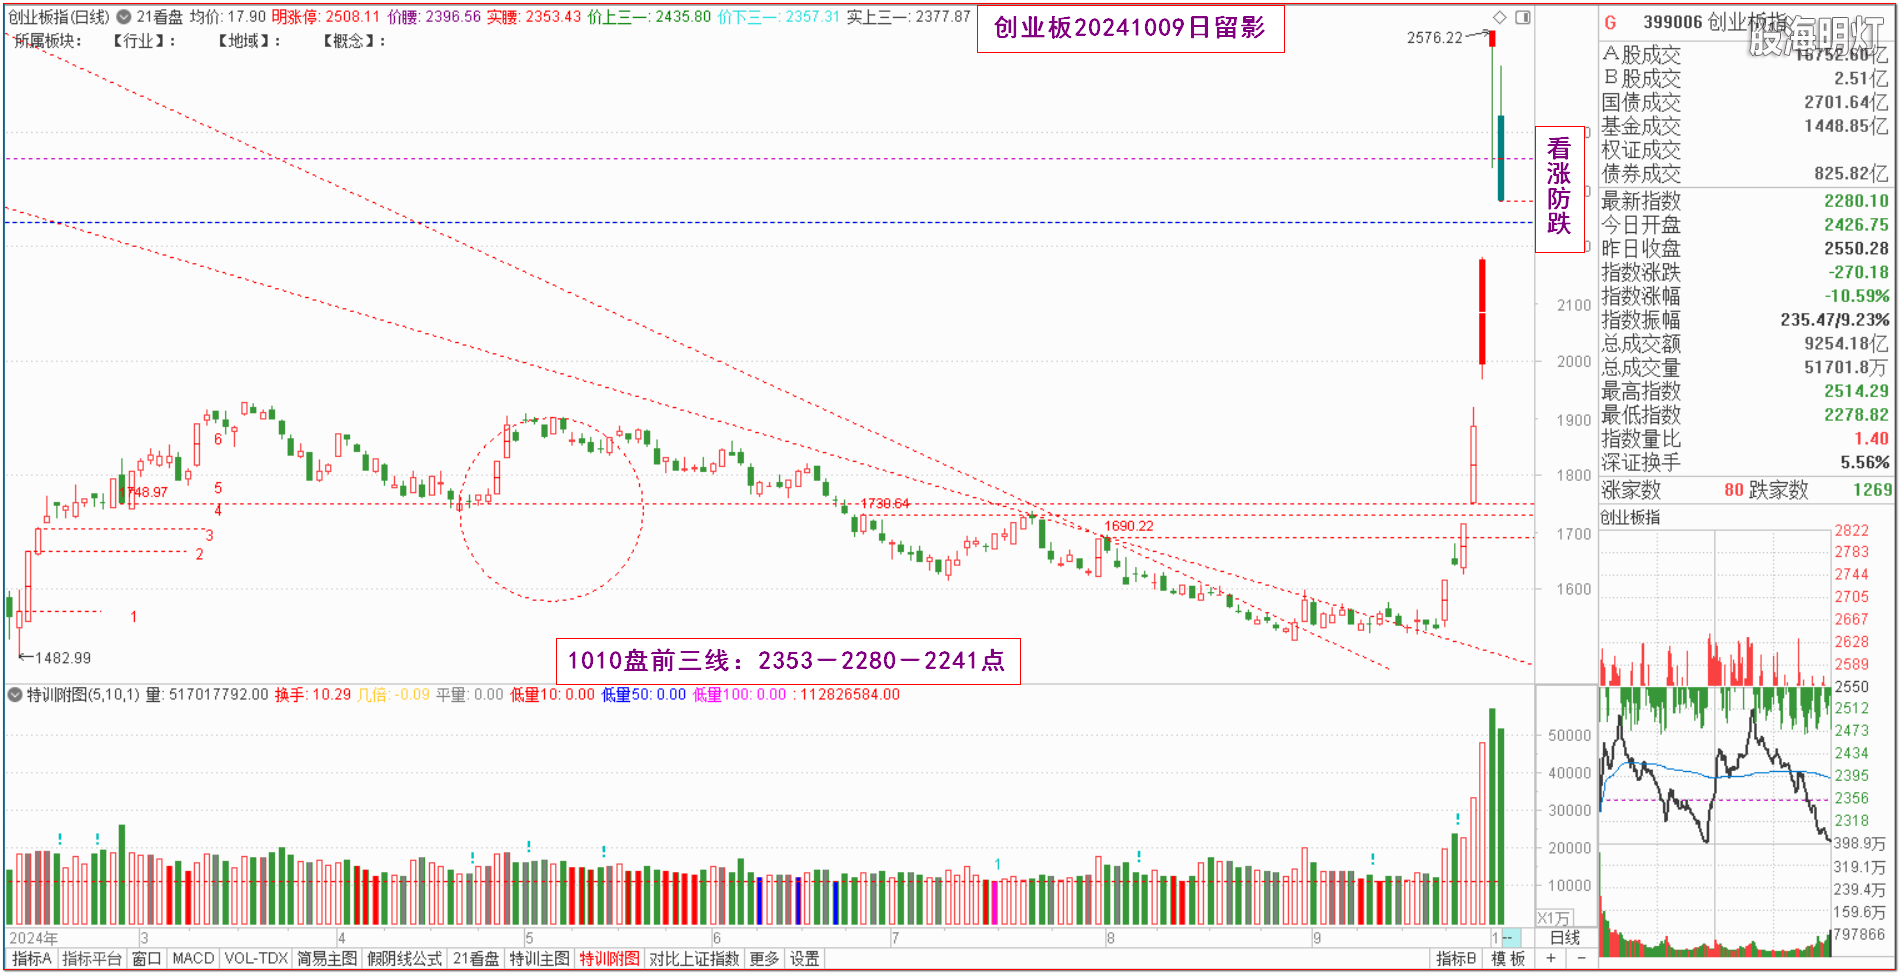1900x974 pixels.
Task: Switch to the VOL-TDX indicator tab
Action: 256,958
